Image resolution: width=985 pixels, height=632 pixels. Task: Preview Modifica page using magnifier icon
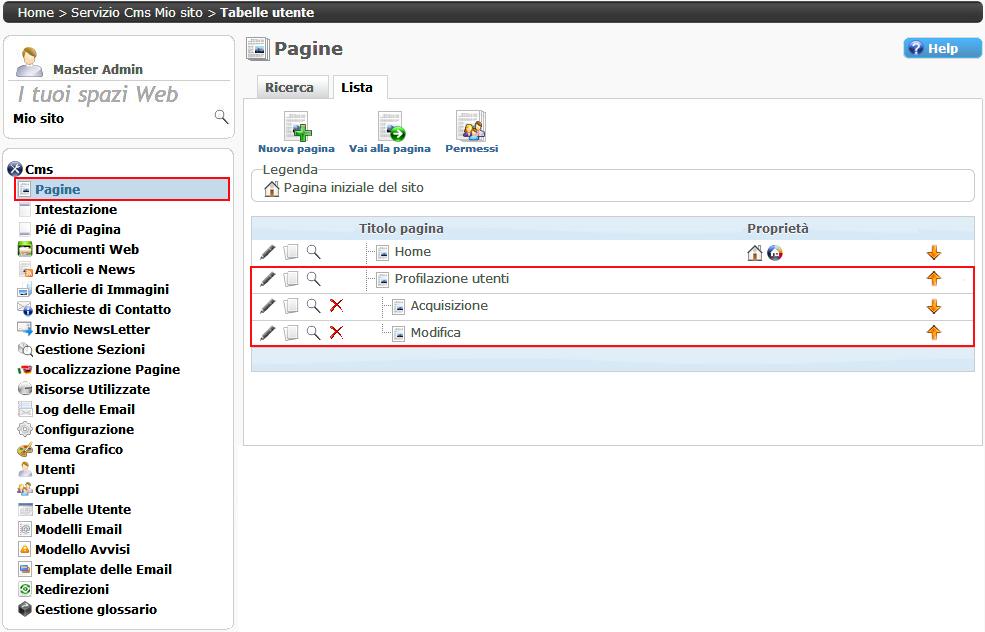click(313, 333)
